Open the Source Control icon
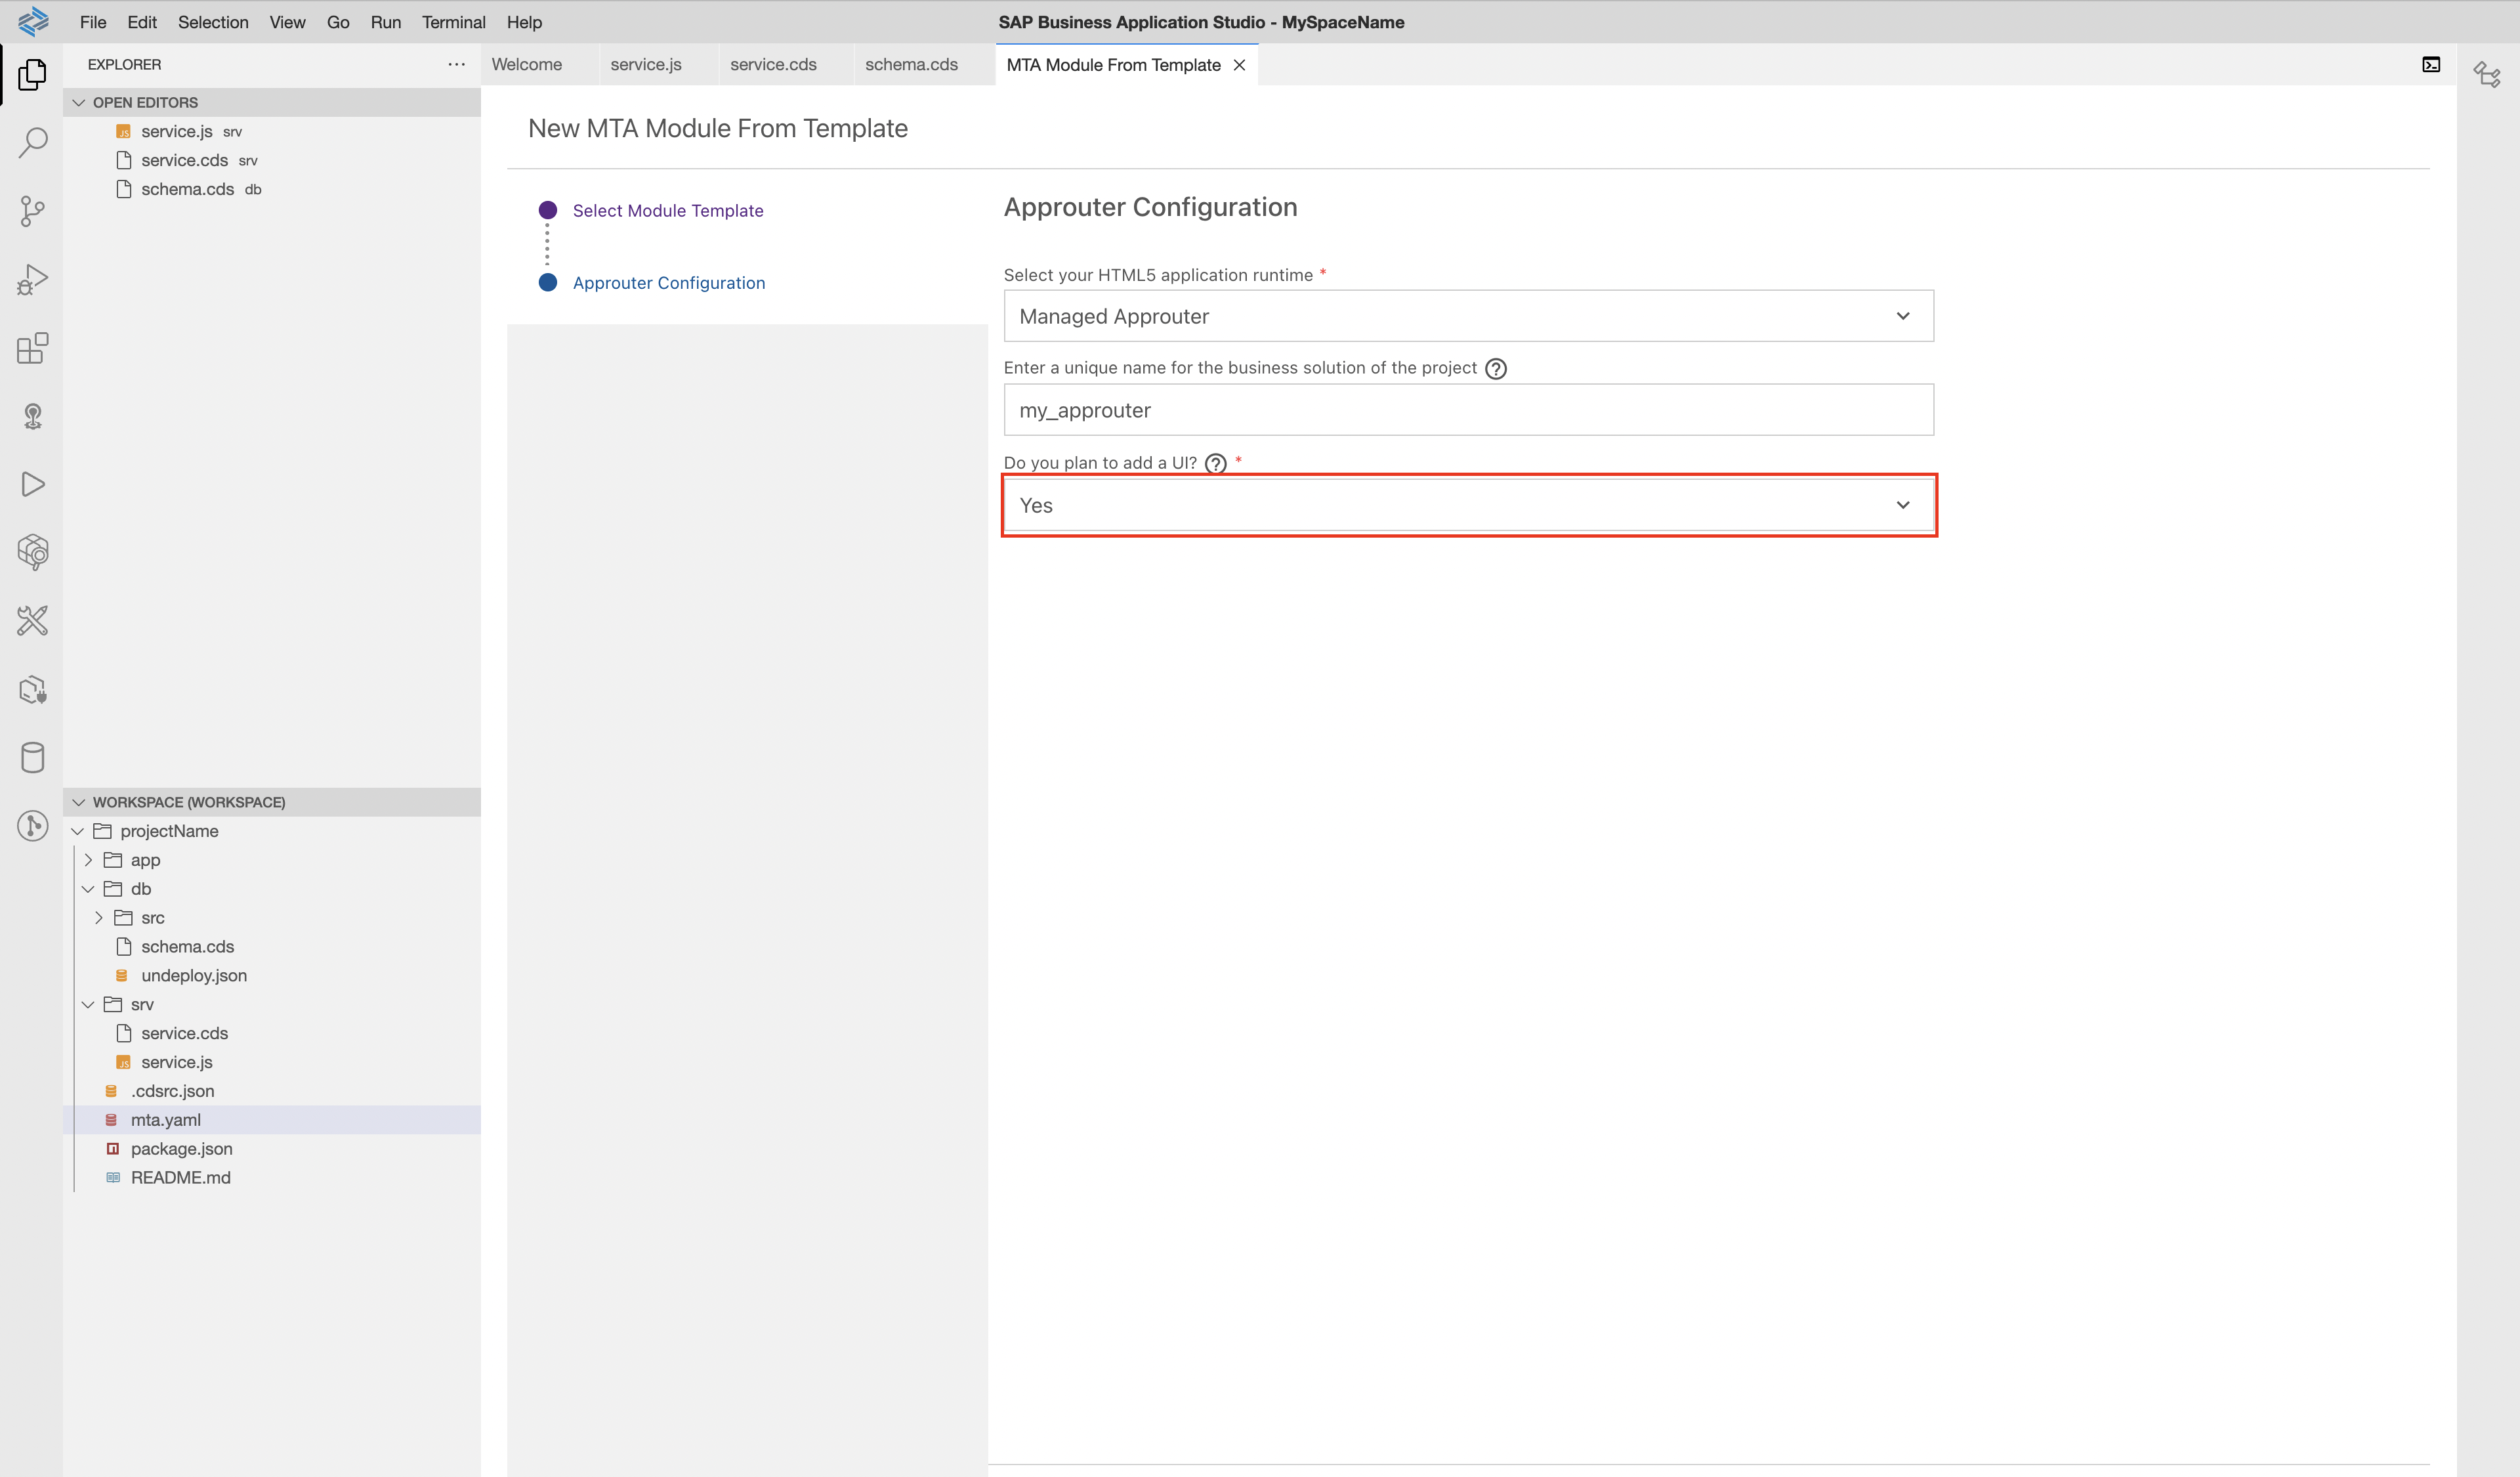 click(32, 211)
